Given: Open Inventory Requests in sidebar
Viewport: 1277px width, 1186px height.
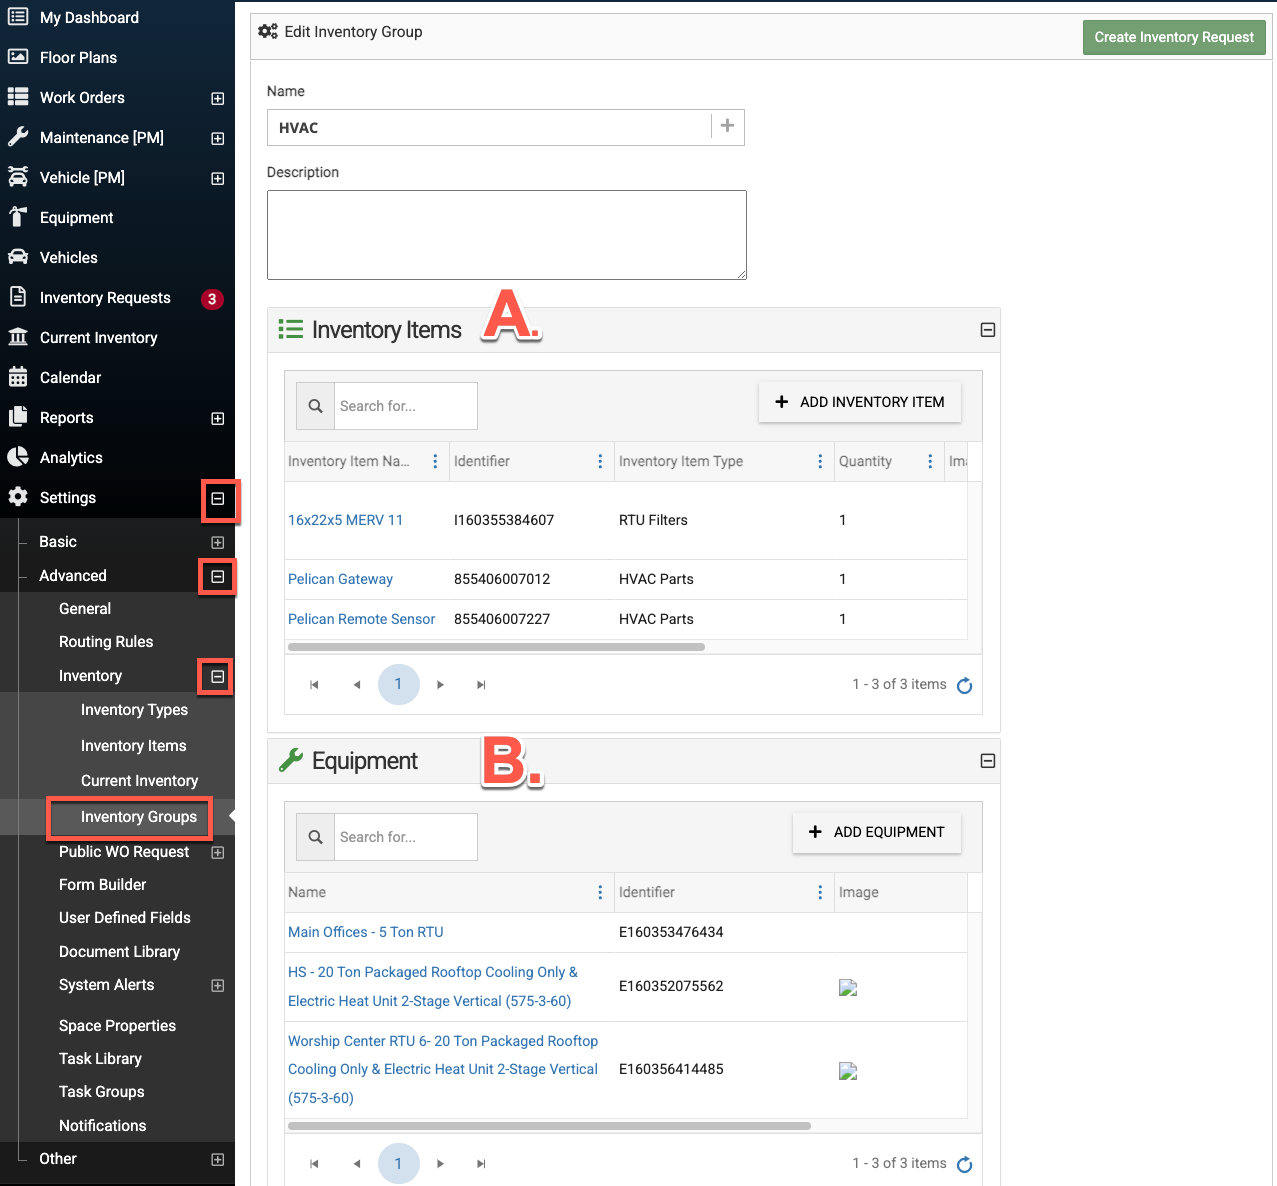Looking at the screenshot, I should (x=105, y=298).
